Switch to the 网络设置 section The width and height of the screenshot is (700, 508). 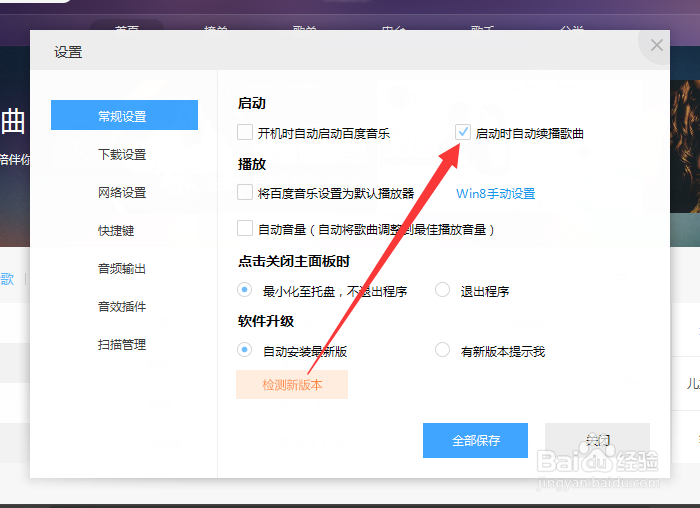tap(122, 192)
